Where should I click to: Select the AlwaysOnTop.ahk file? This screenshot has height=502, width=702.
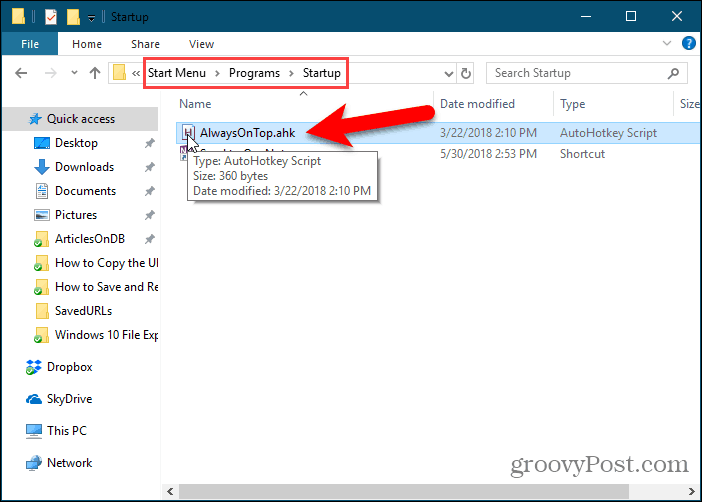[248, 133]
